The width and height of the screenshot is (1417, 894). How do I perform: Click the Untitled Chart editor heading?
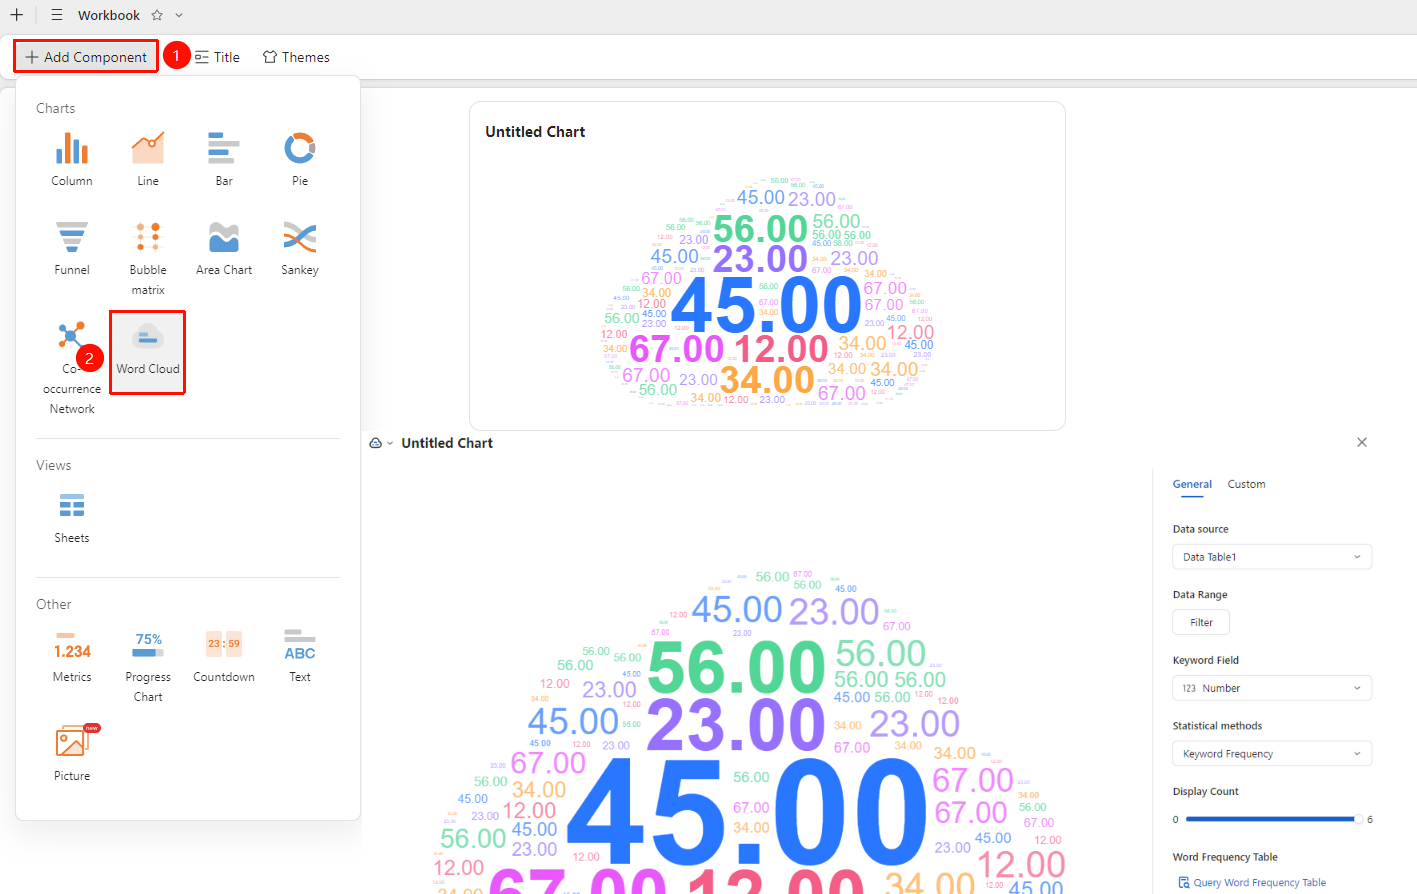click(447, 443)
